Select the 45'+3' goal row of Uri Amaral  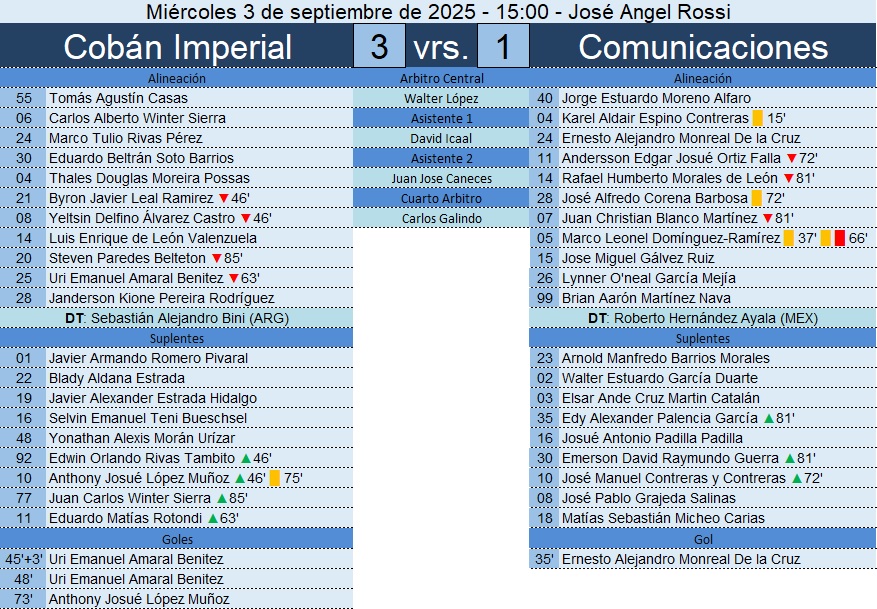tap(177, 559)
